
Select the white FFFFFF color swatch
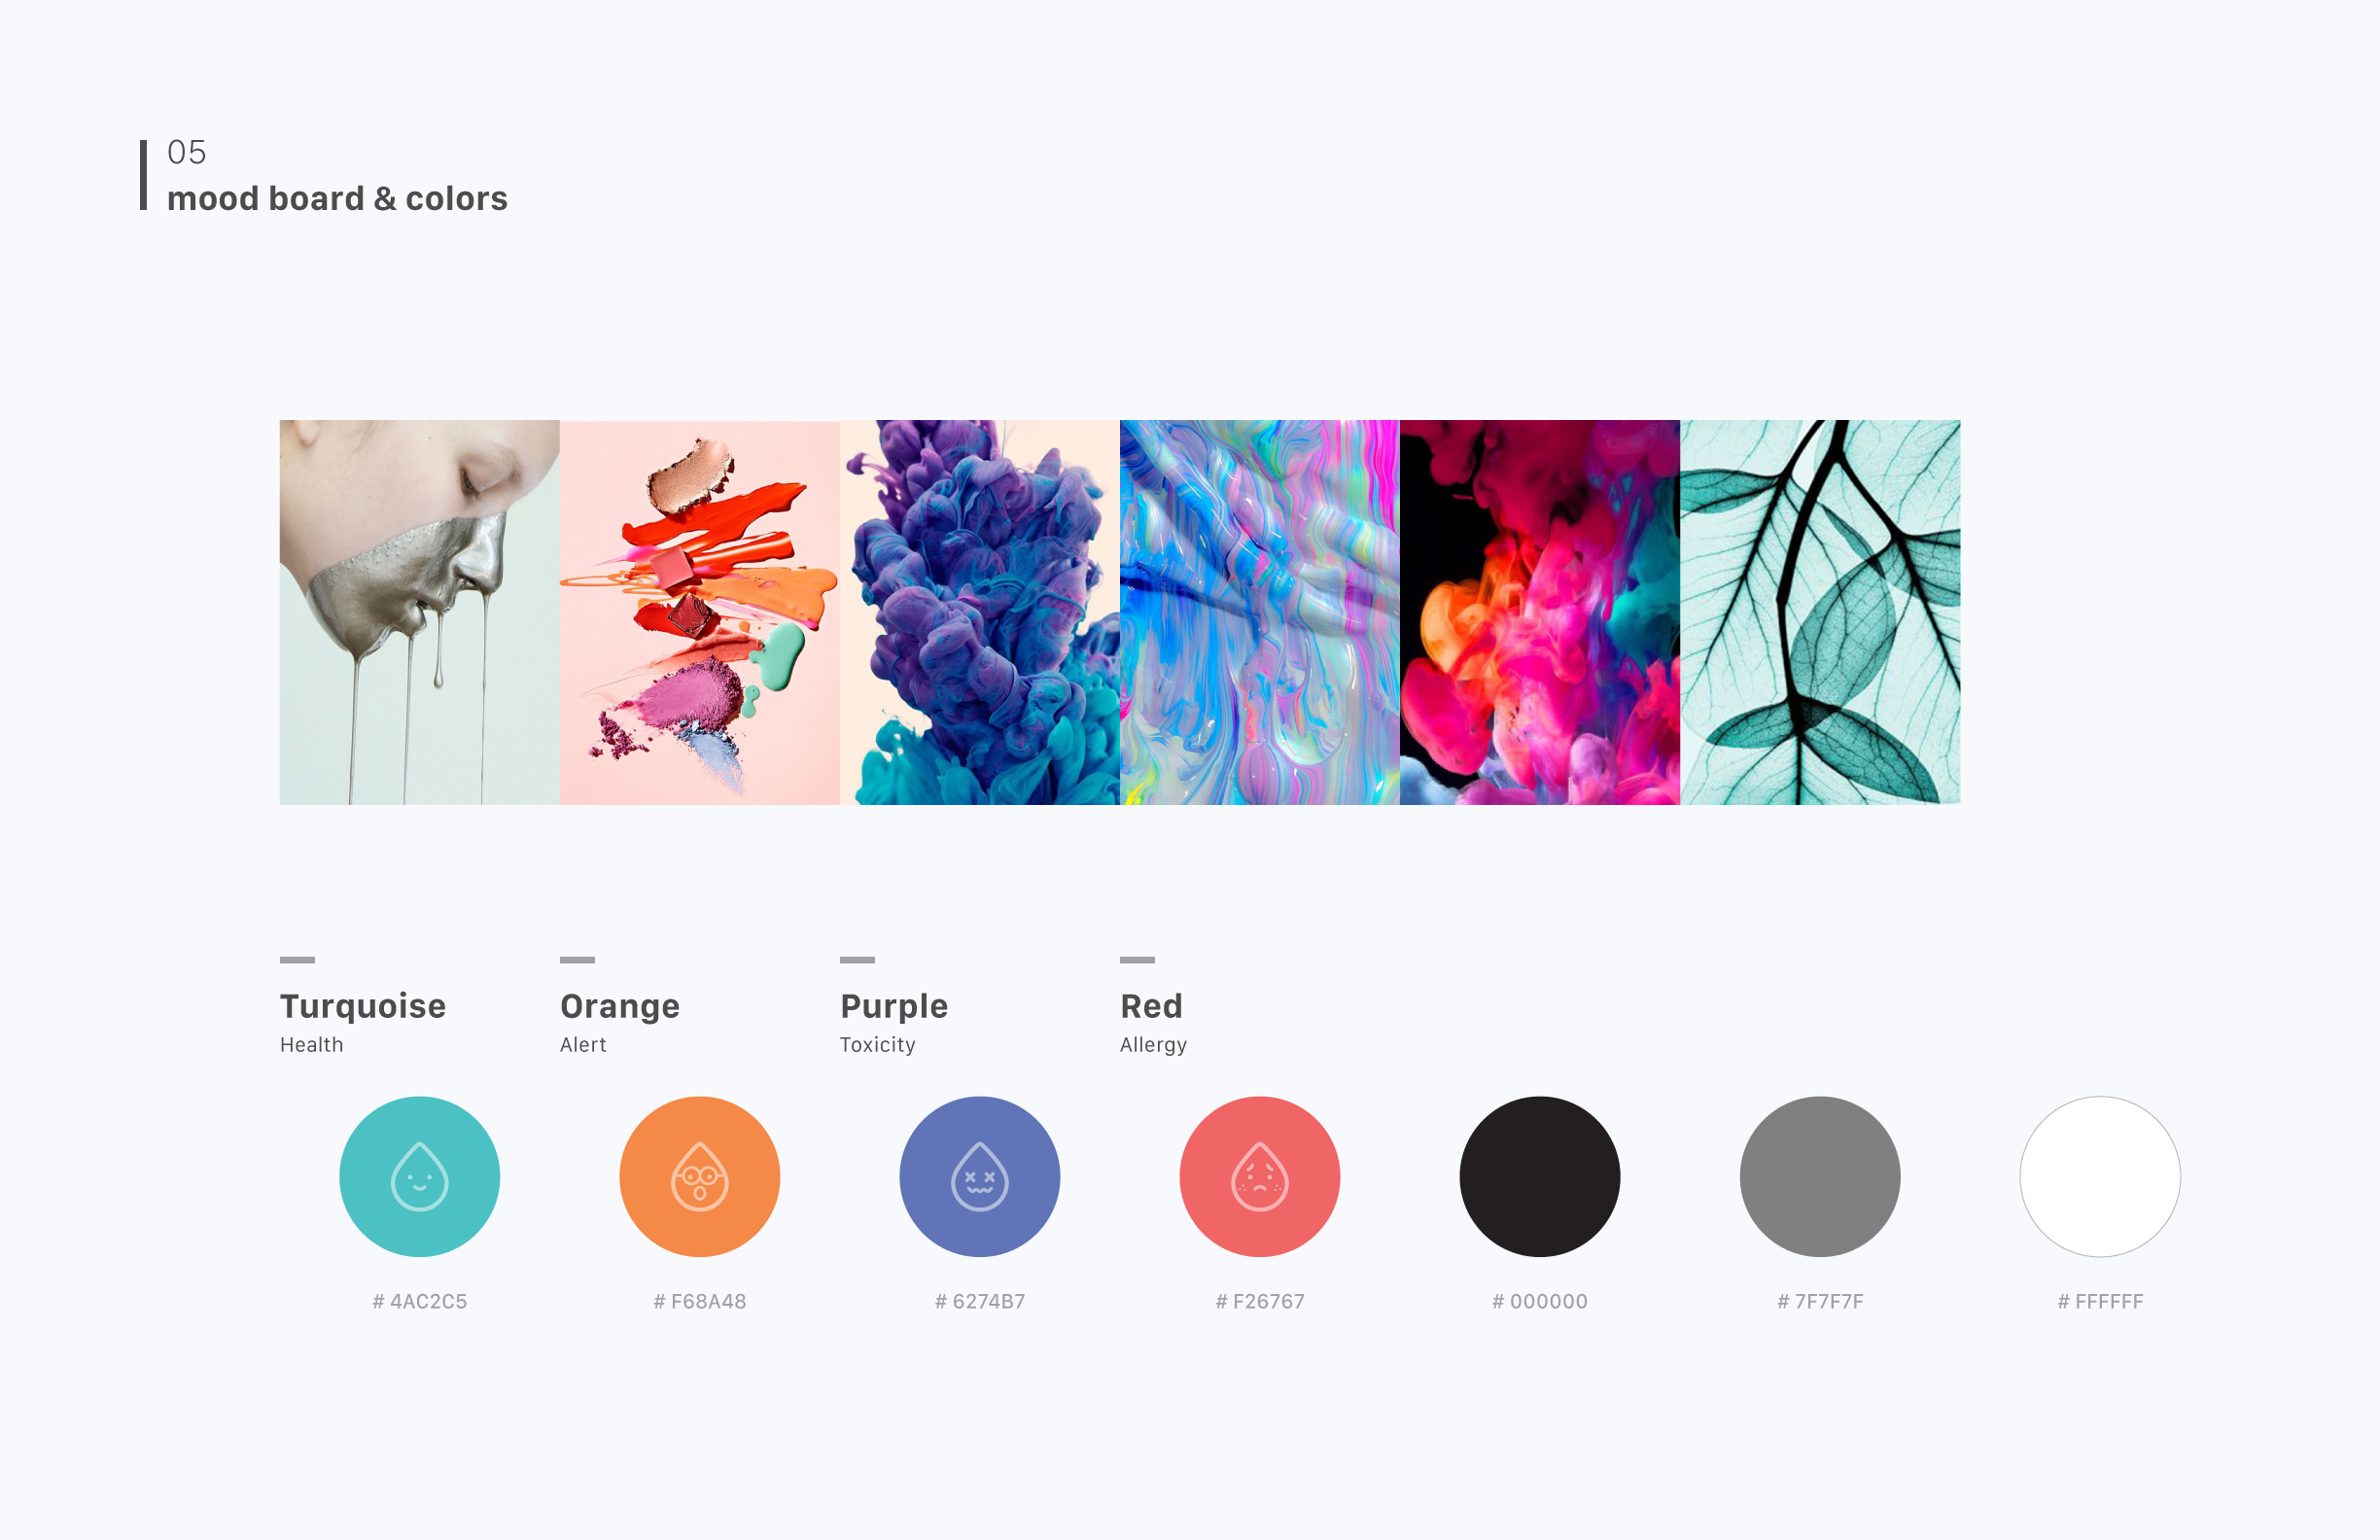click(2099, 1176)
